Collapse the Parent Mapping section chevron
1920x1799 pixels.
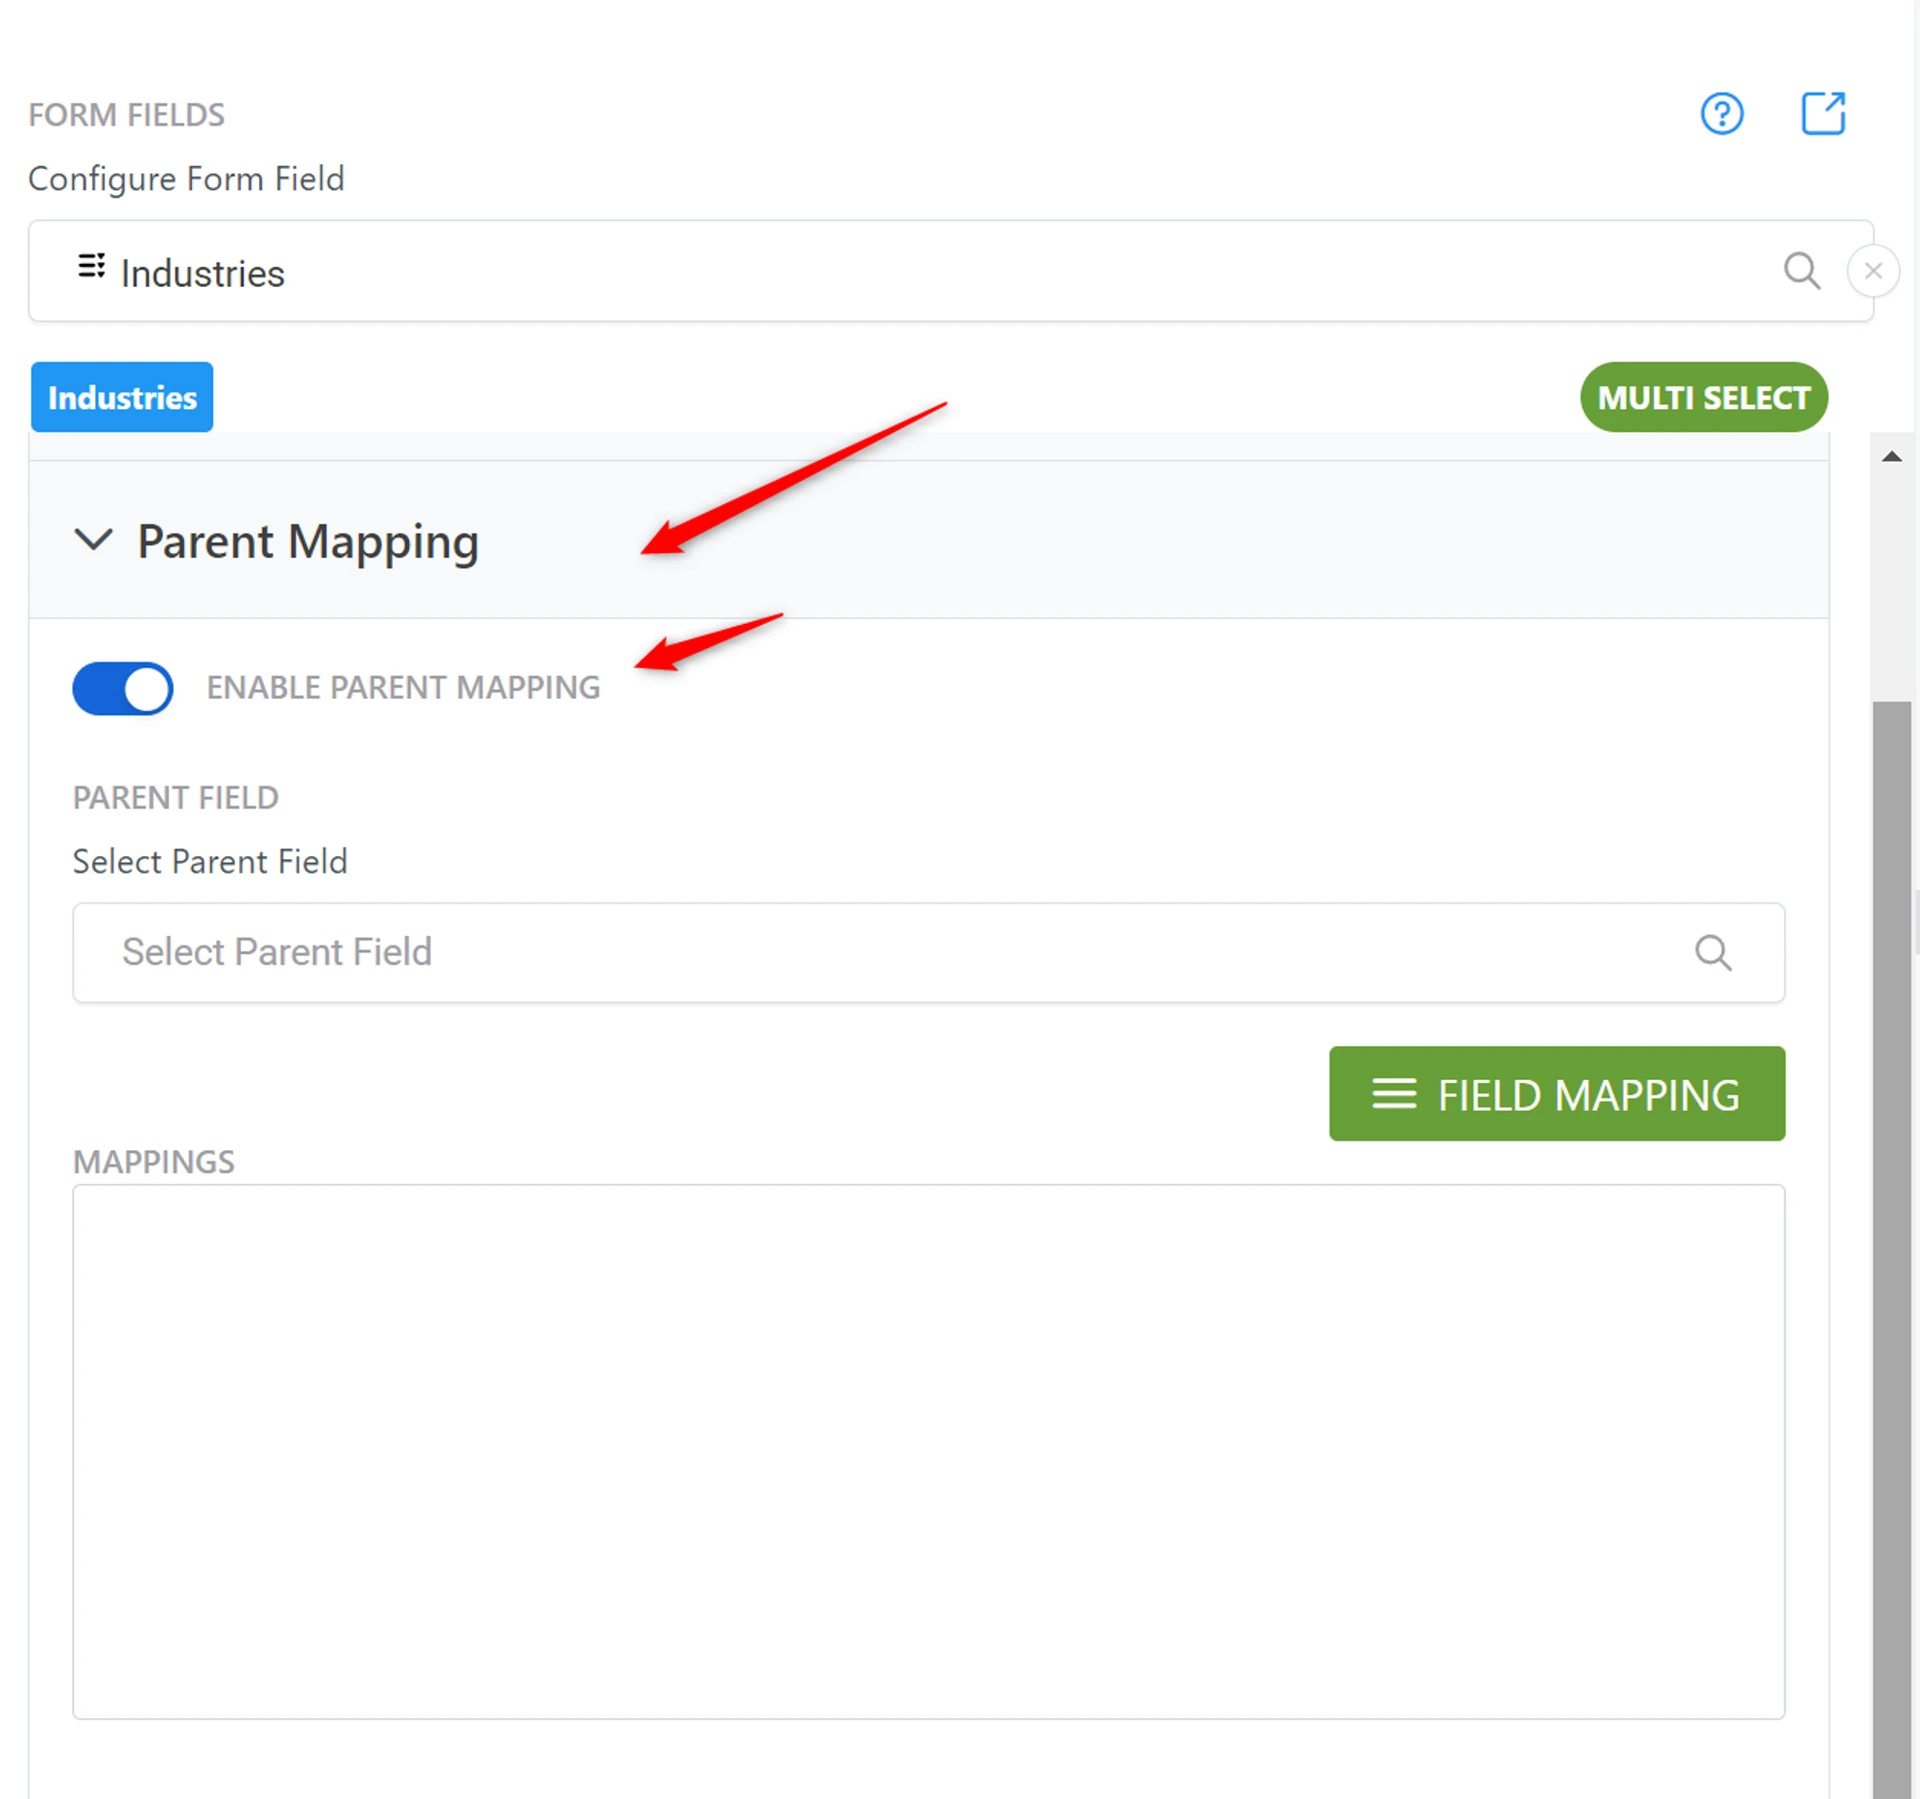pyautogui.click(x=93, y=540)
